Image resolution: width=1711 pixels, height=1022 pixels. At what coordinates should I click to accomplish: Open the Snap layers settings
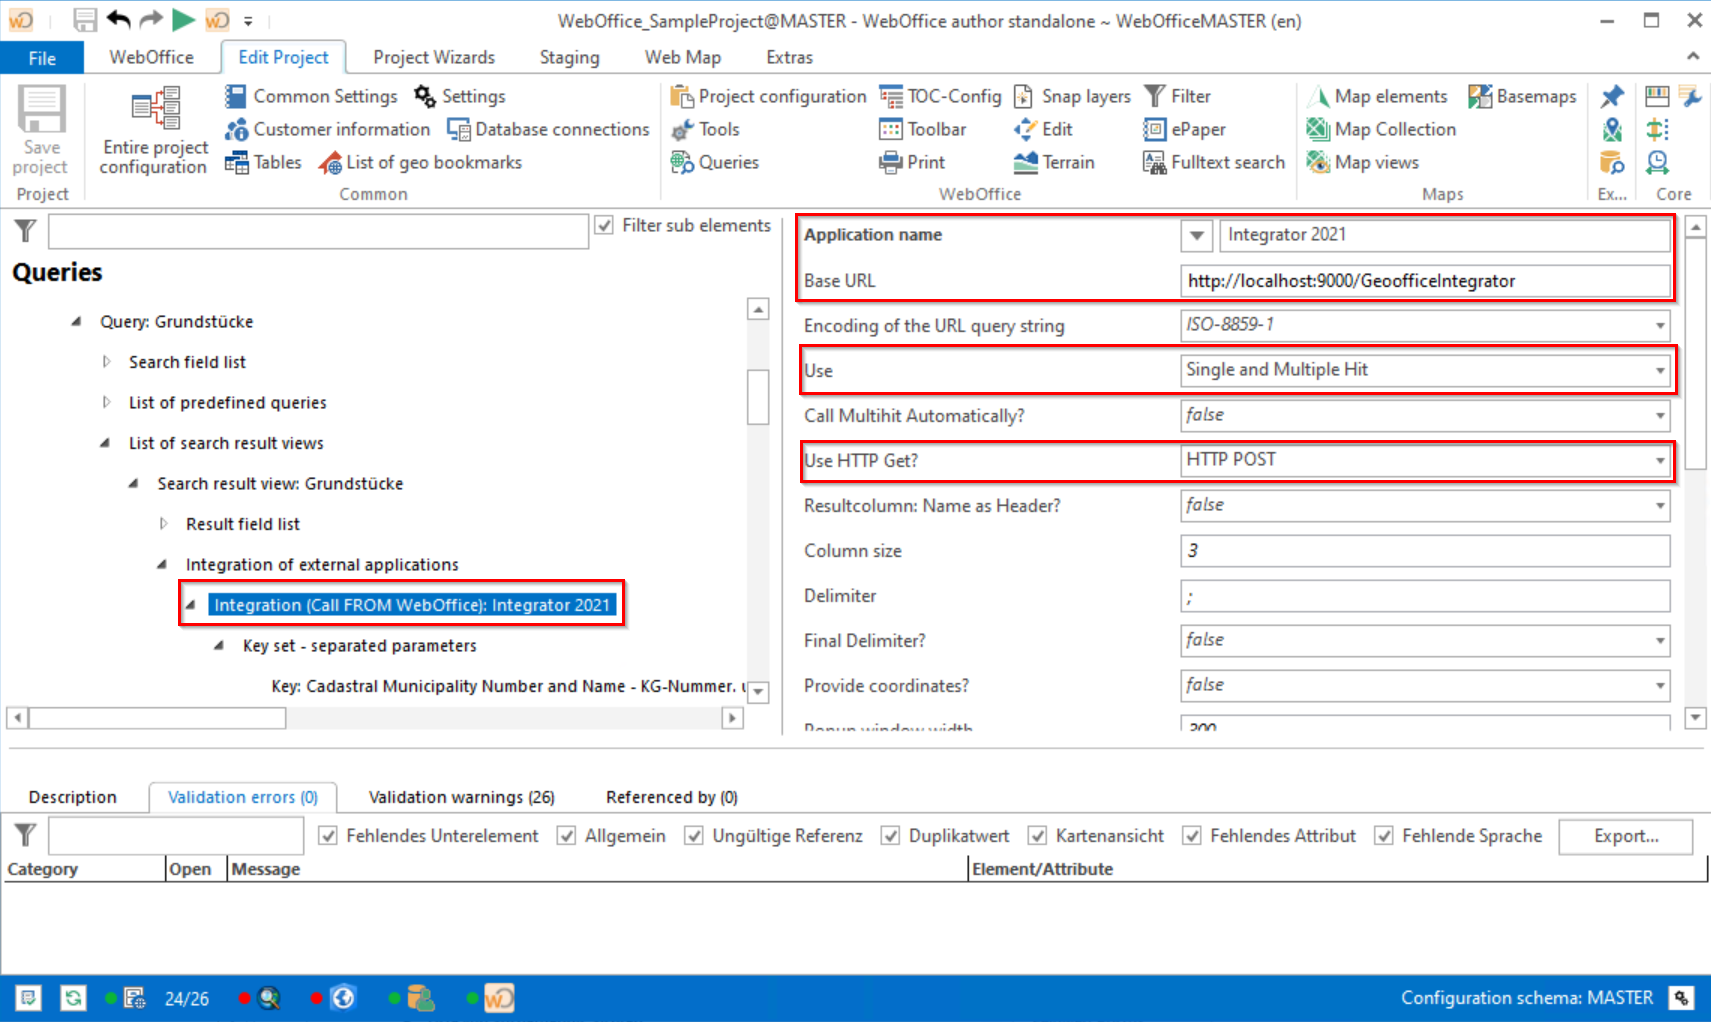(x=1071, y=96)
